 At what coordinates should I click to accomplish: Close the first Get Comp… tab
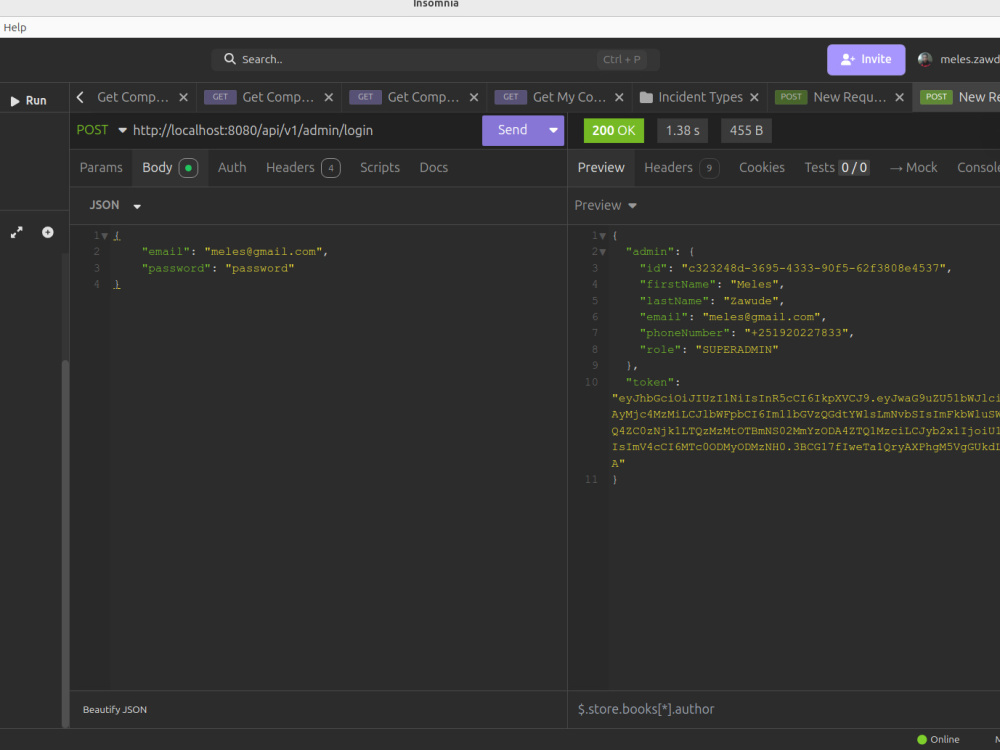(183, 97)
